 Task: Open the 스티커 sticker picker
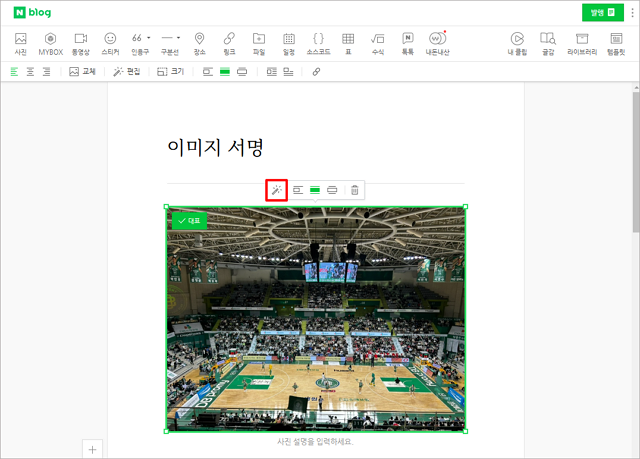tap(110, 42)
